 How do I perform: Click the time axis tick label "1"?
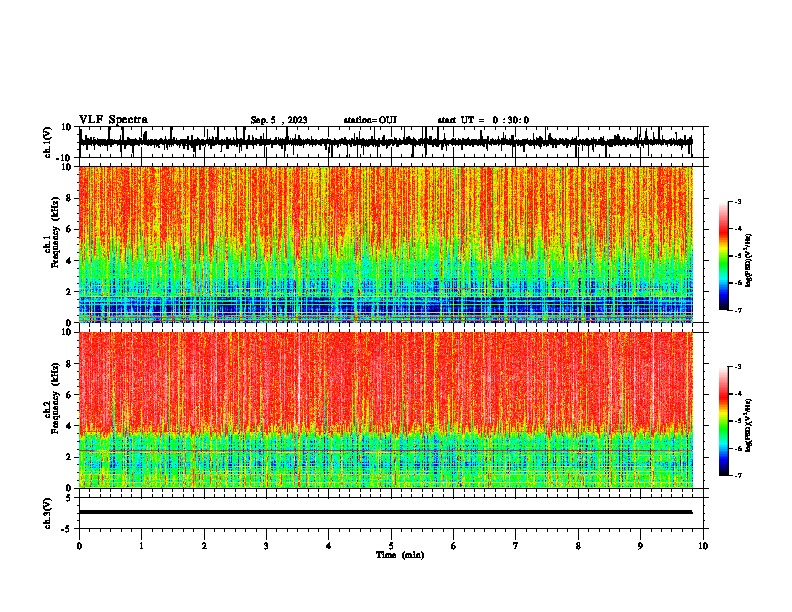point(141,546)
